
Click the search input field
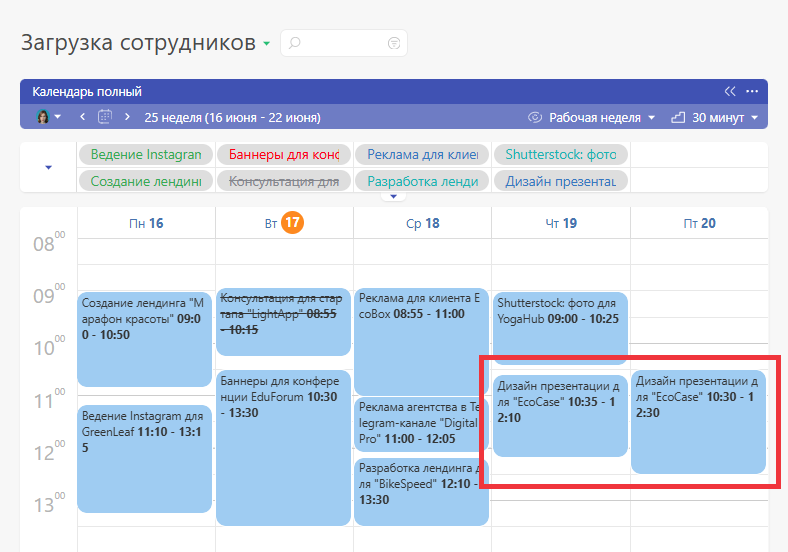click(x=344, y=43)
